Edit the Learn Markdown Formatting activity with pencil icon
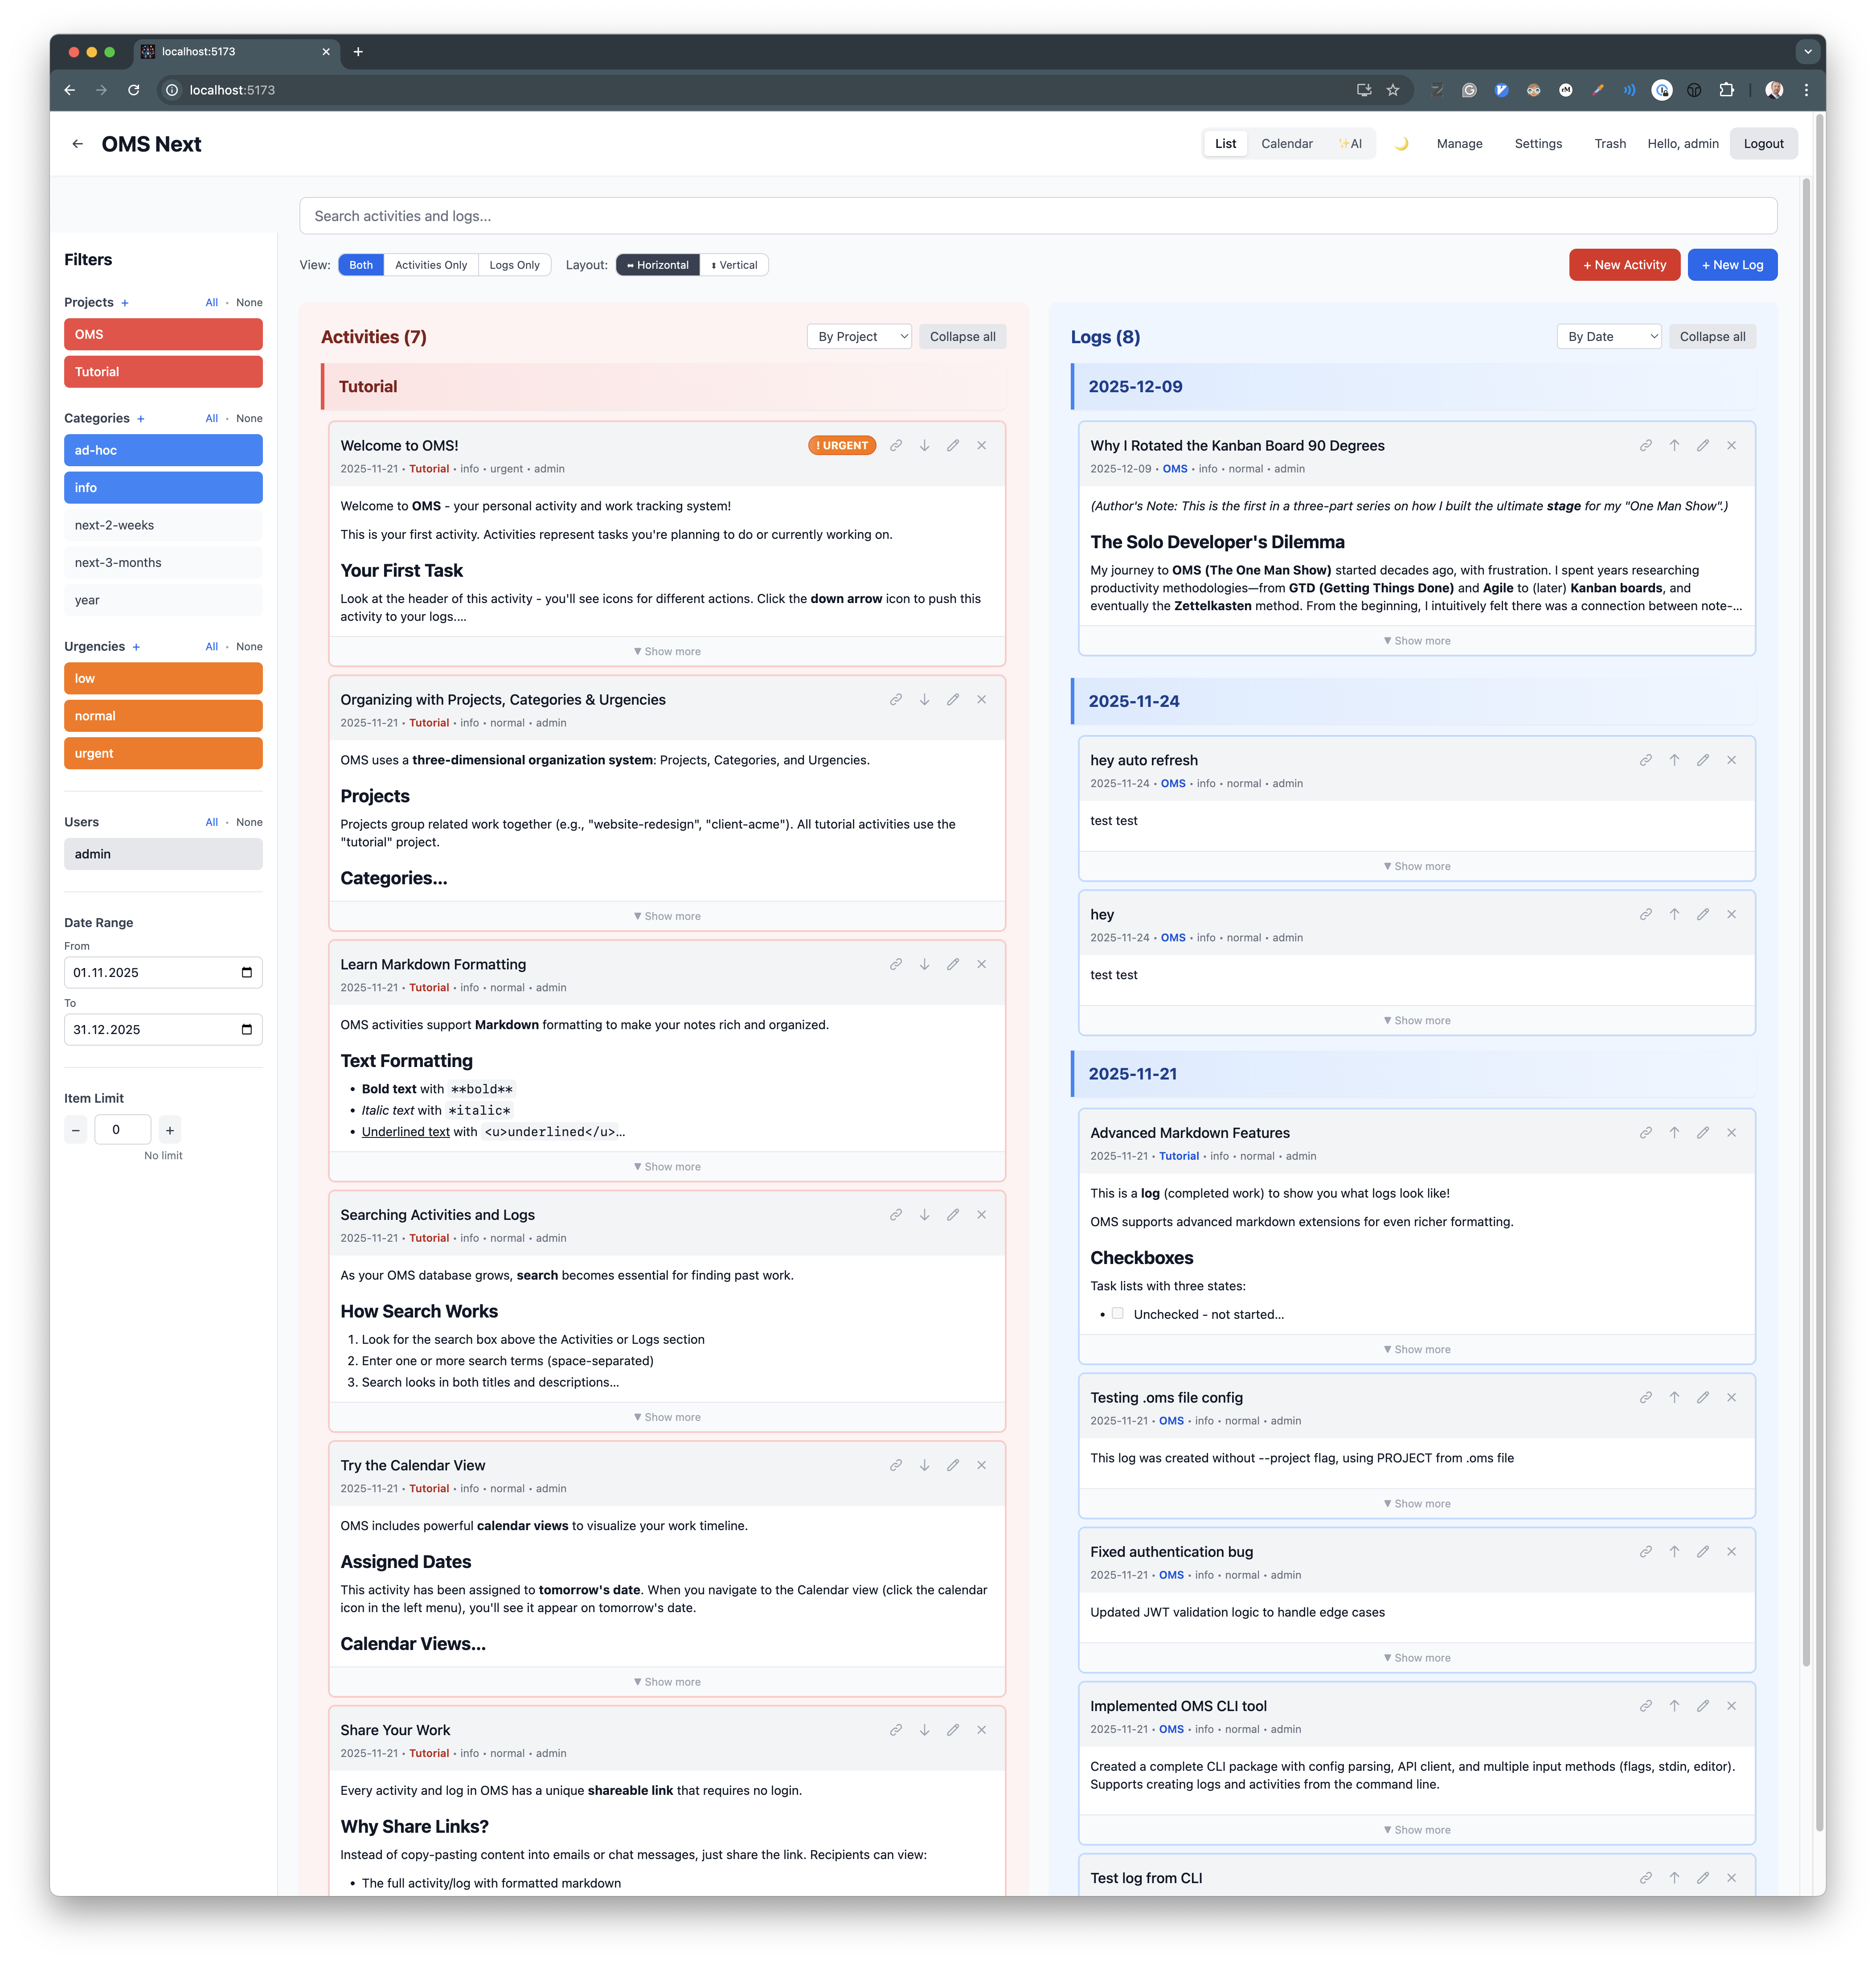Image resolution: width=1876 pixels, height=1962 pixels. [x=953, y=965]
